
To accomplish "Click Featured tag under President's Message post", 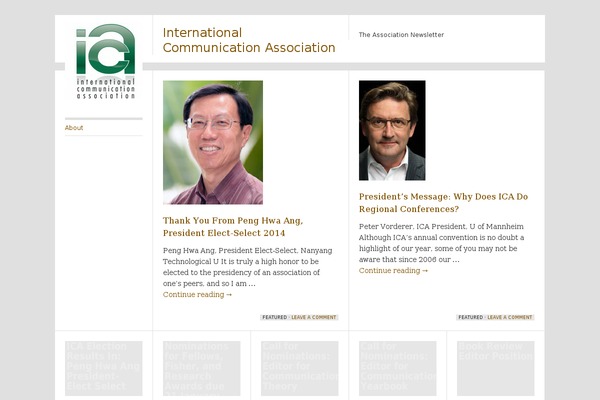I will 470,317.
